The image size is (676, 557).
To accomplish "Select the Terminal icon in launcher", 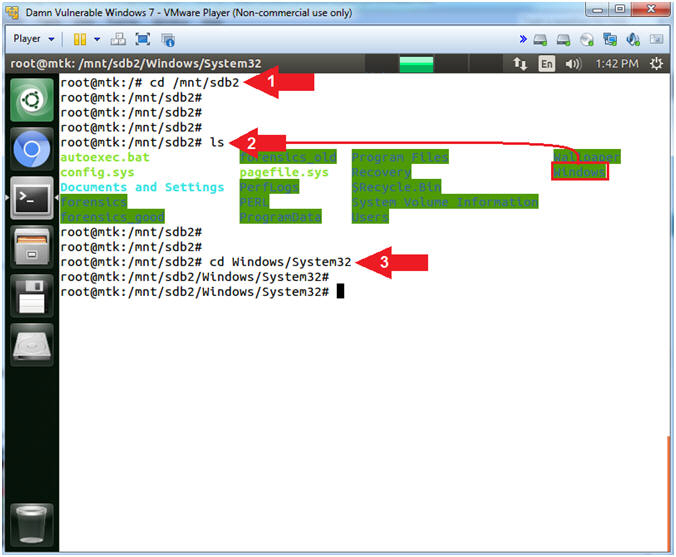I will [x=32, y=198].
